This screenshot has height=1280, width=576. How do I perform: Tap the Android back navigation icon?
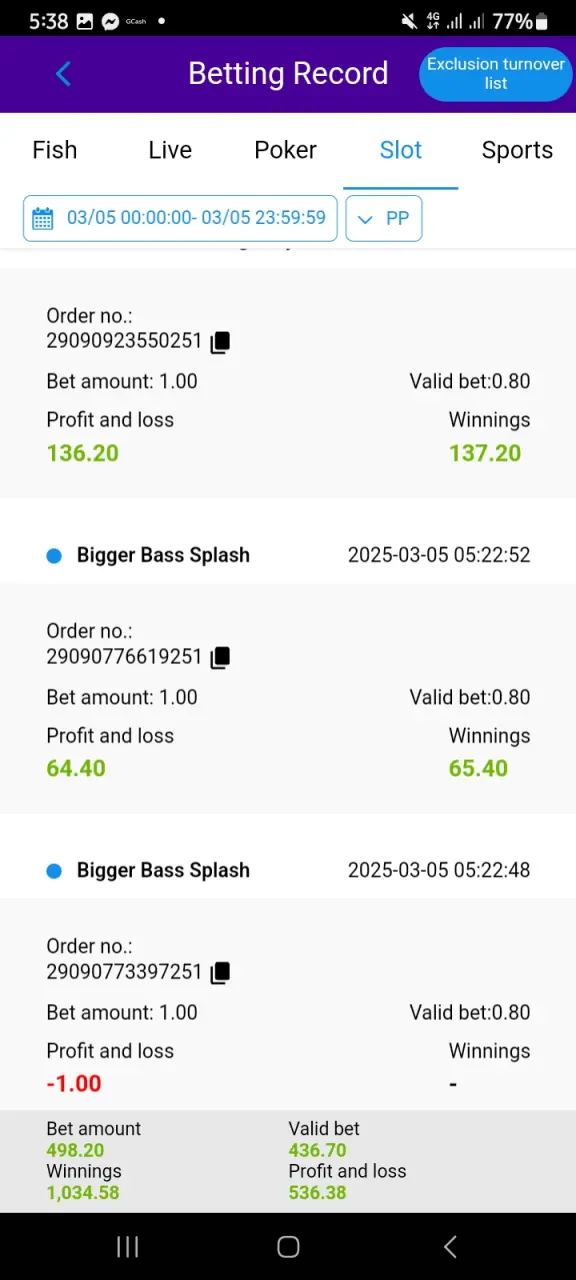pos(450,1246)
